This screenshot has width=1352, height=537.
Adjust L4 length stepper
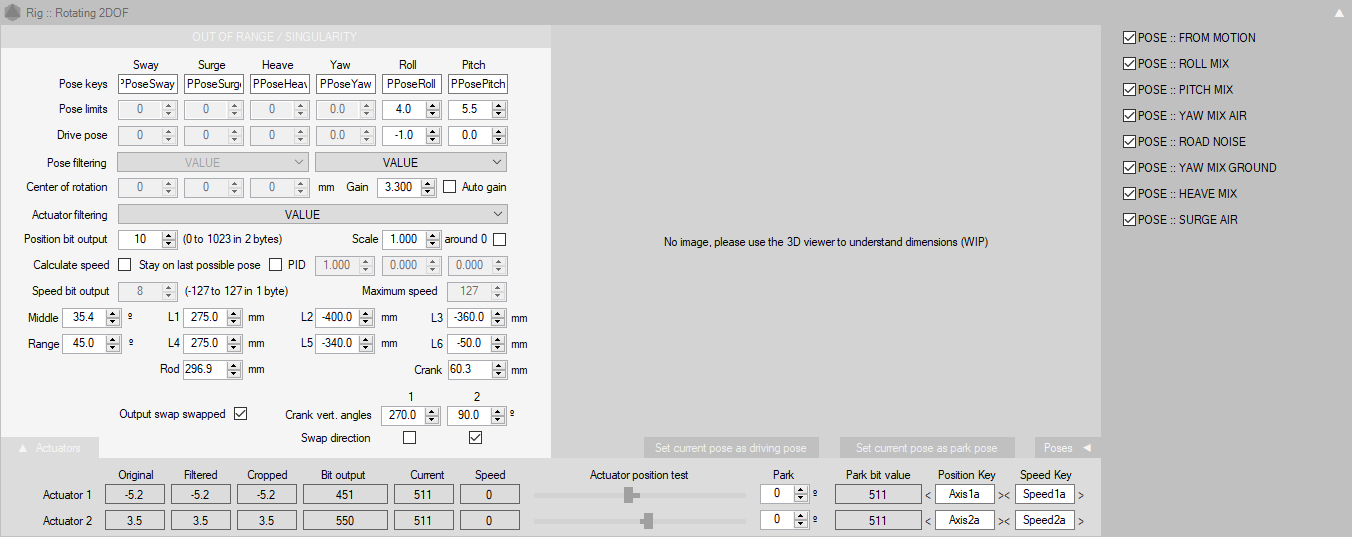(234, 343)
